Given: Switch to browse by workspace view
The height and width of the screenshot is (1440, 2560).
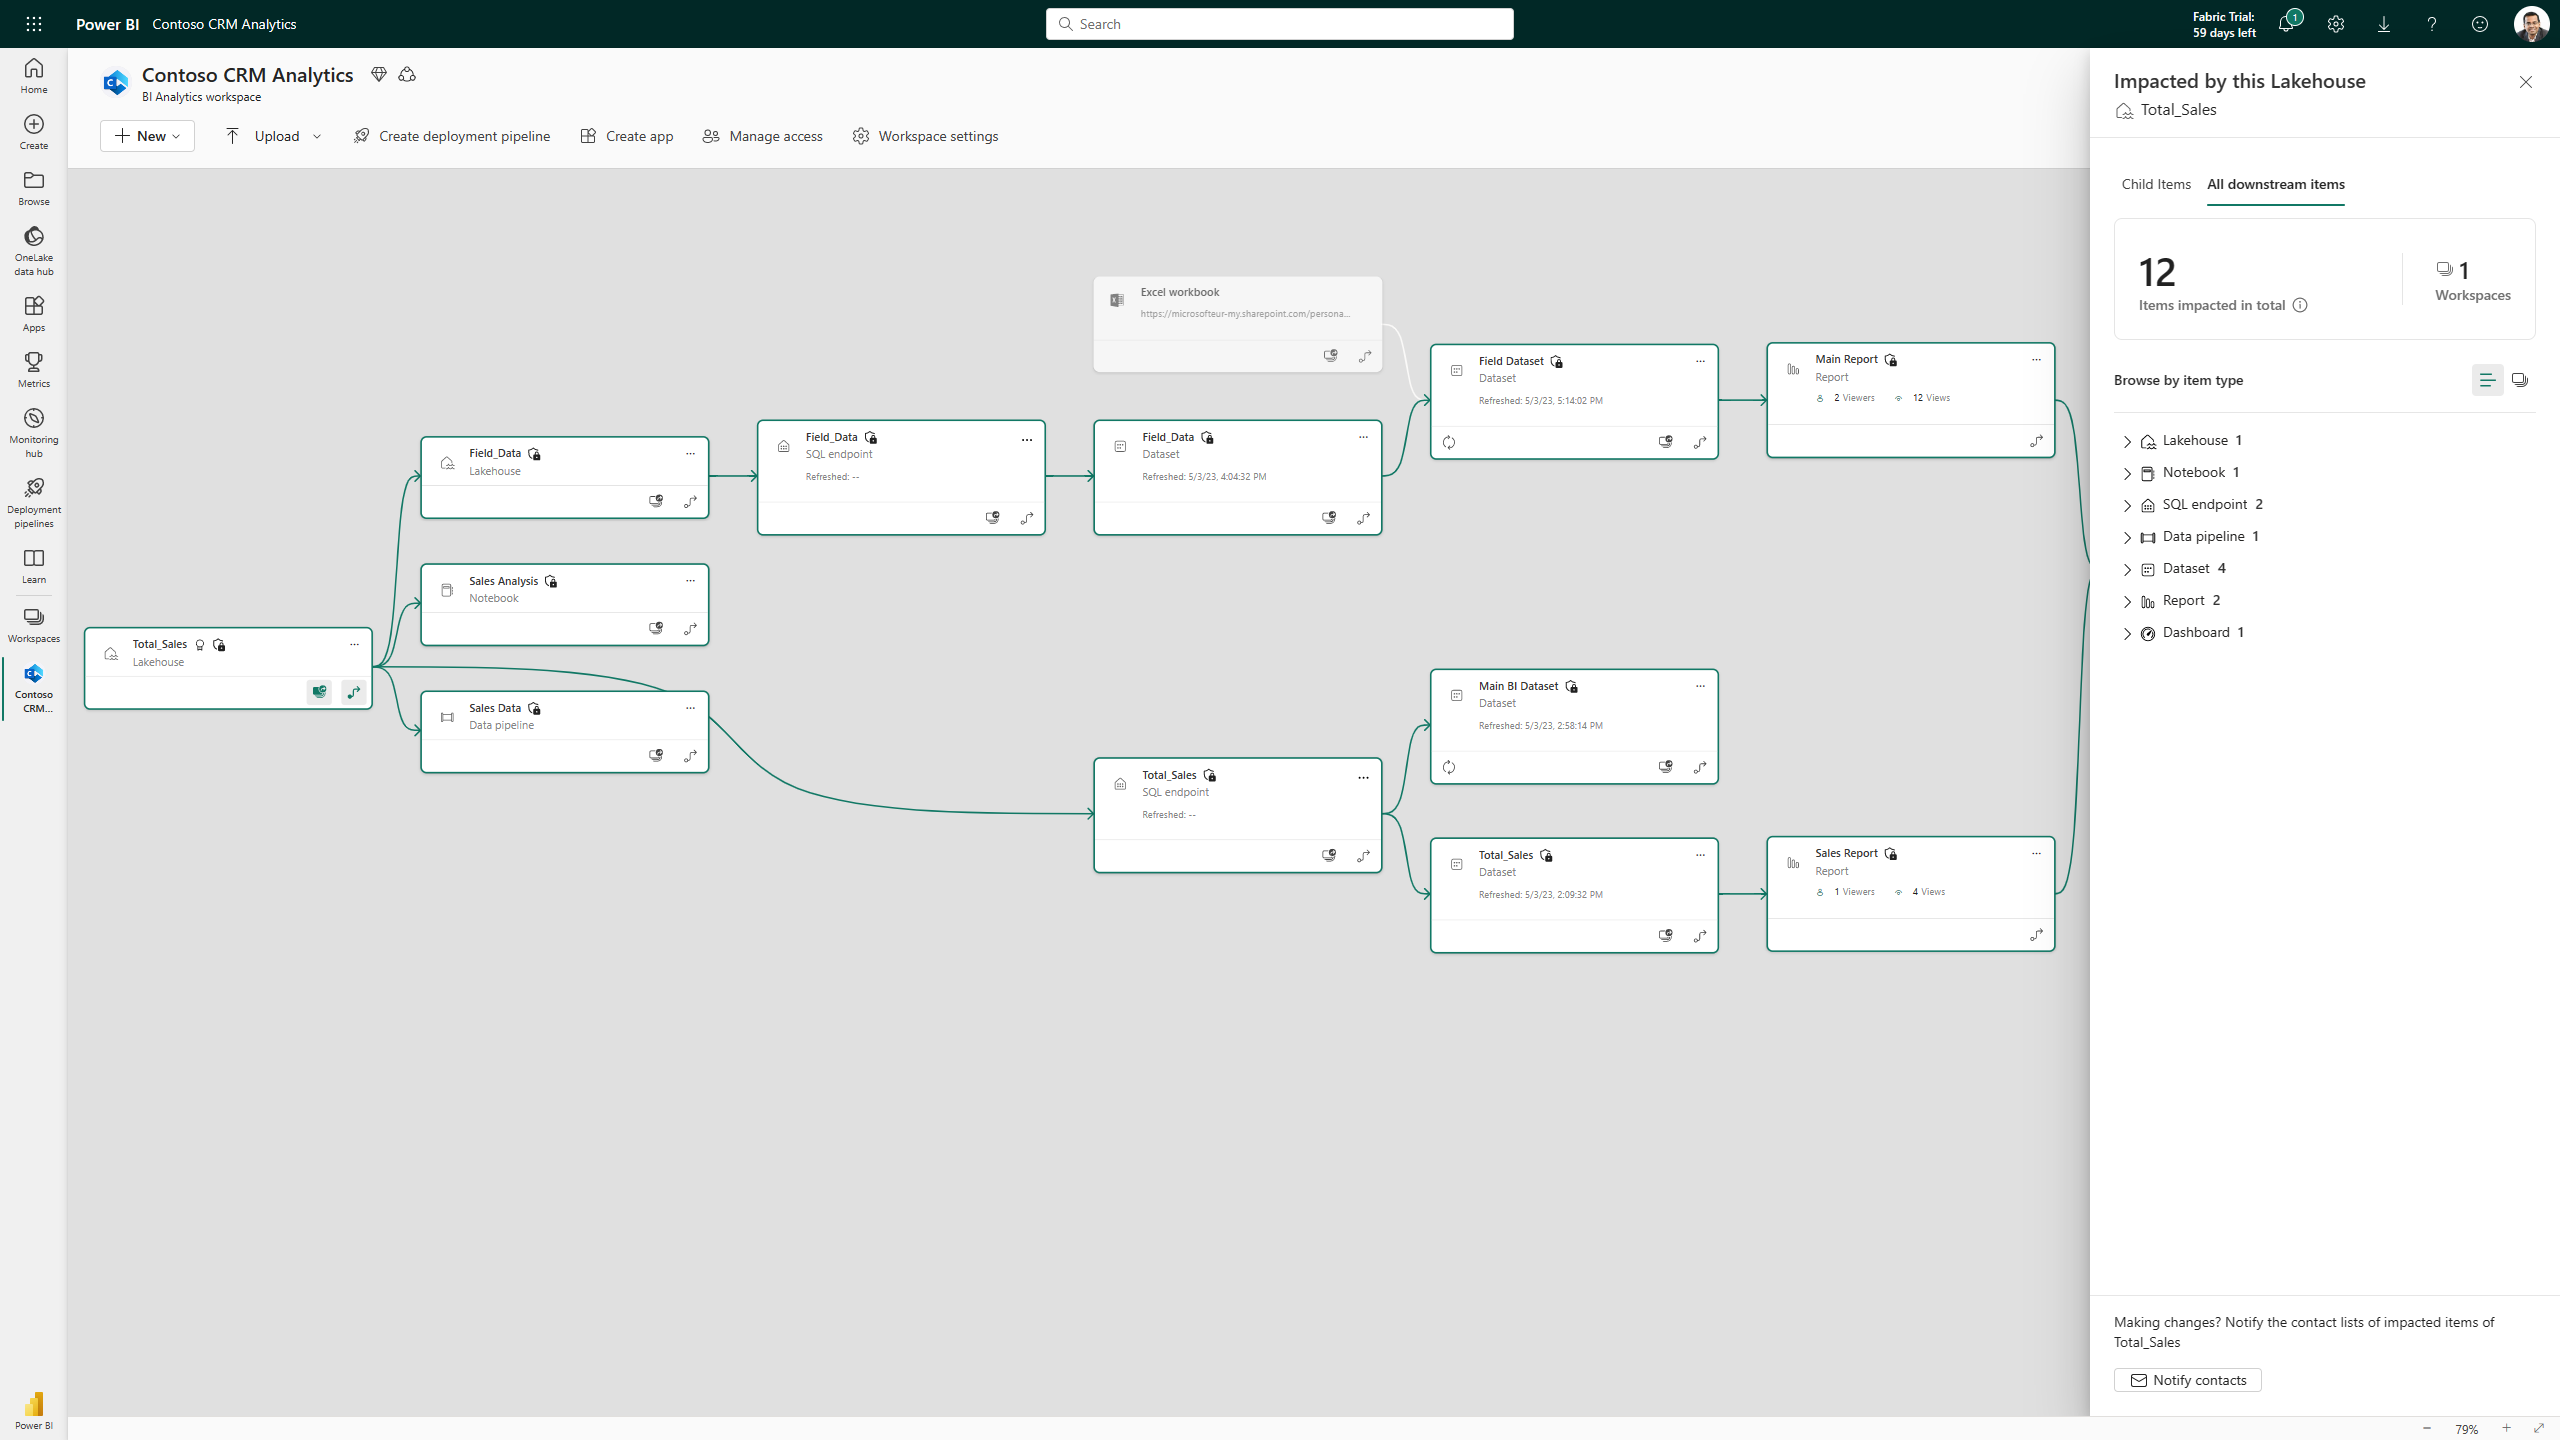Looking at the screenshot, I should 2520,380.
